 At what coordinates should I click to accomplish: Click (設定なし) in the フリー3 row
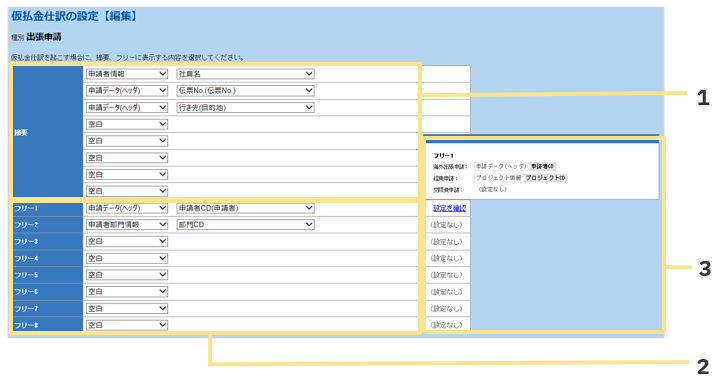(x=446, y=242)
